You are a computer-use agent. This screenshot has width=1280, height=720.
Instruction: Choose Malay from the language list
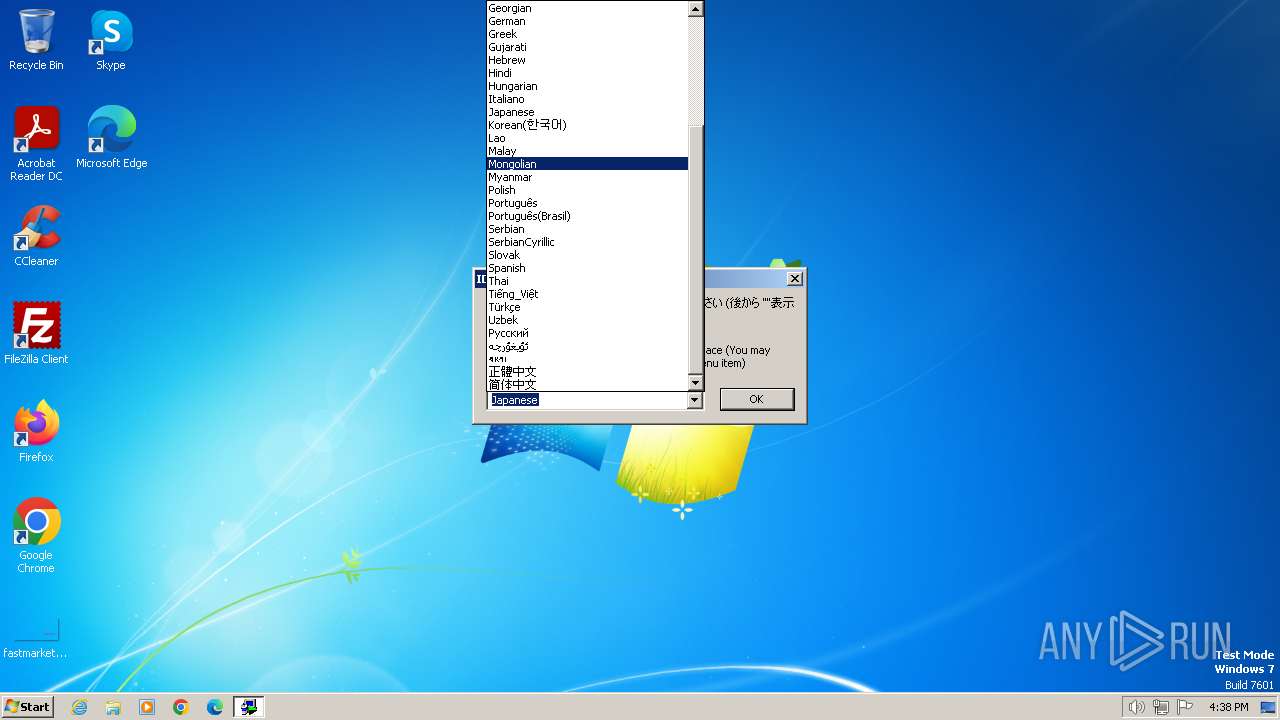click(x=587, y=151)
